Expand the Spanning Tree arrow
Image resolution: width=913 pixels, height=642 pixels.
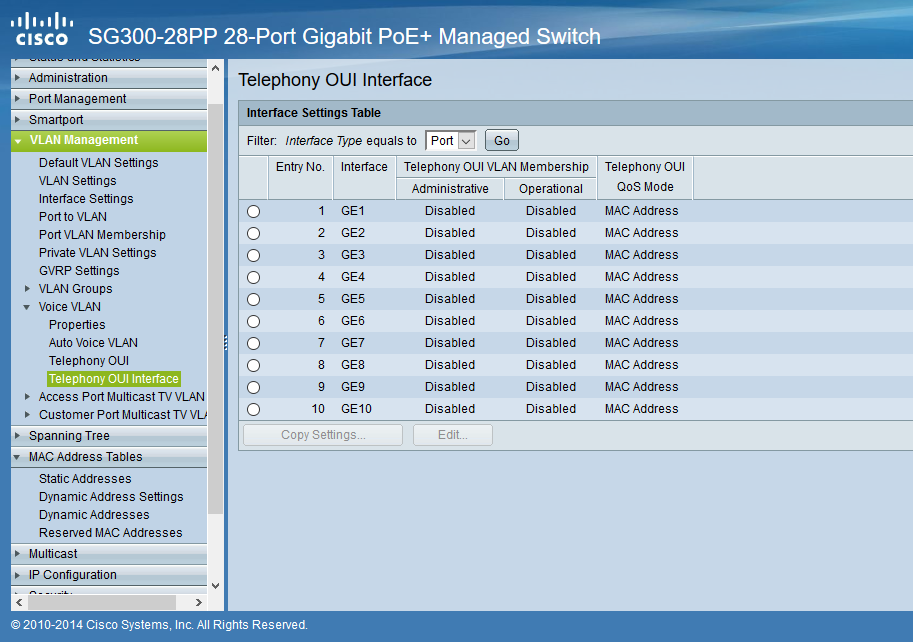click(x=17, y=435)
